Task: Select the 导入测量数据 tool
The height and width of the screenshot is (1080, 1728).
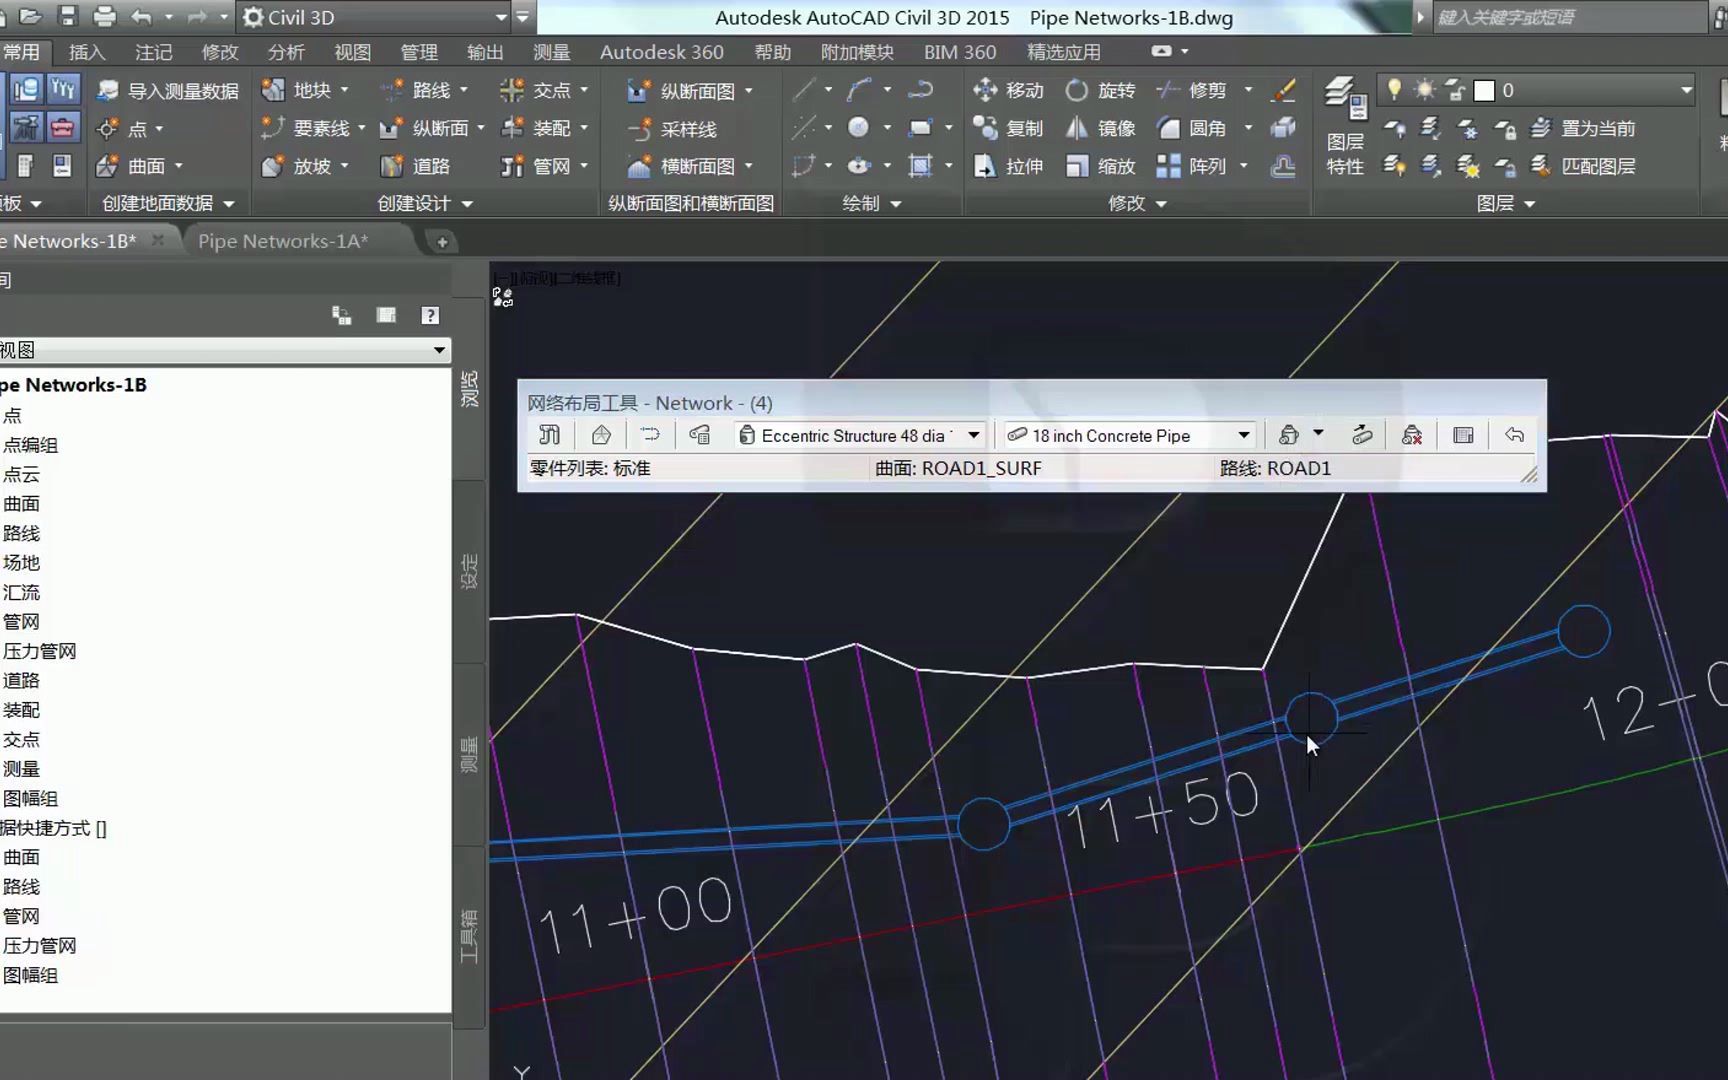Action: (170, 90)
